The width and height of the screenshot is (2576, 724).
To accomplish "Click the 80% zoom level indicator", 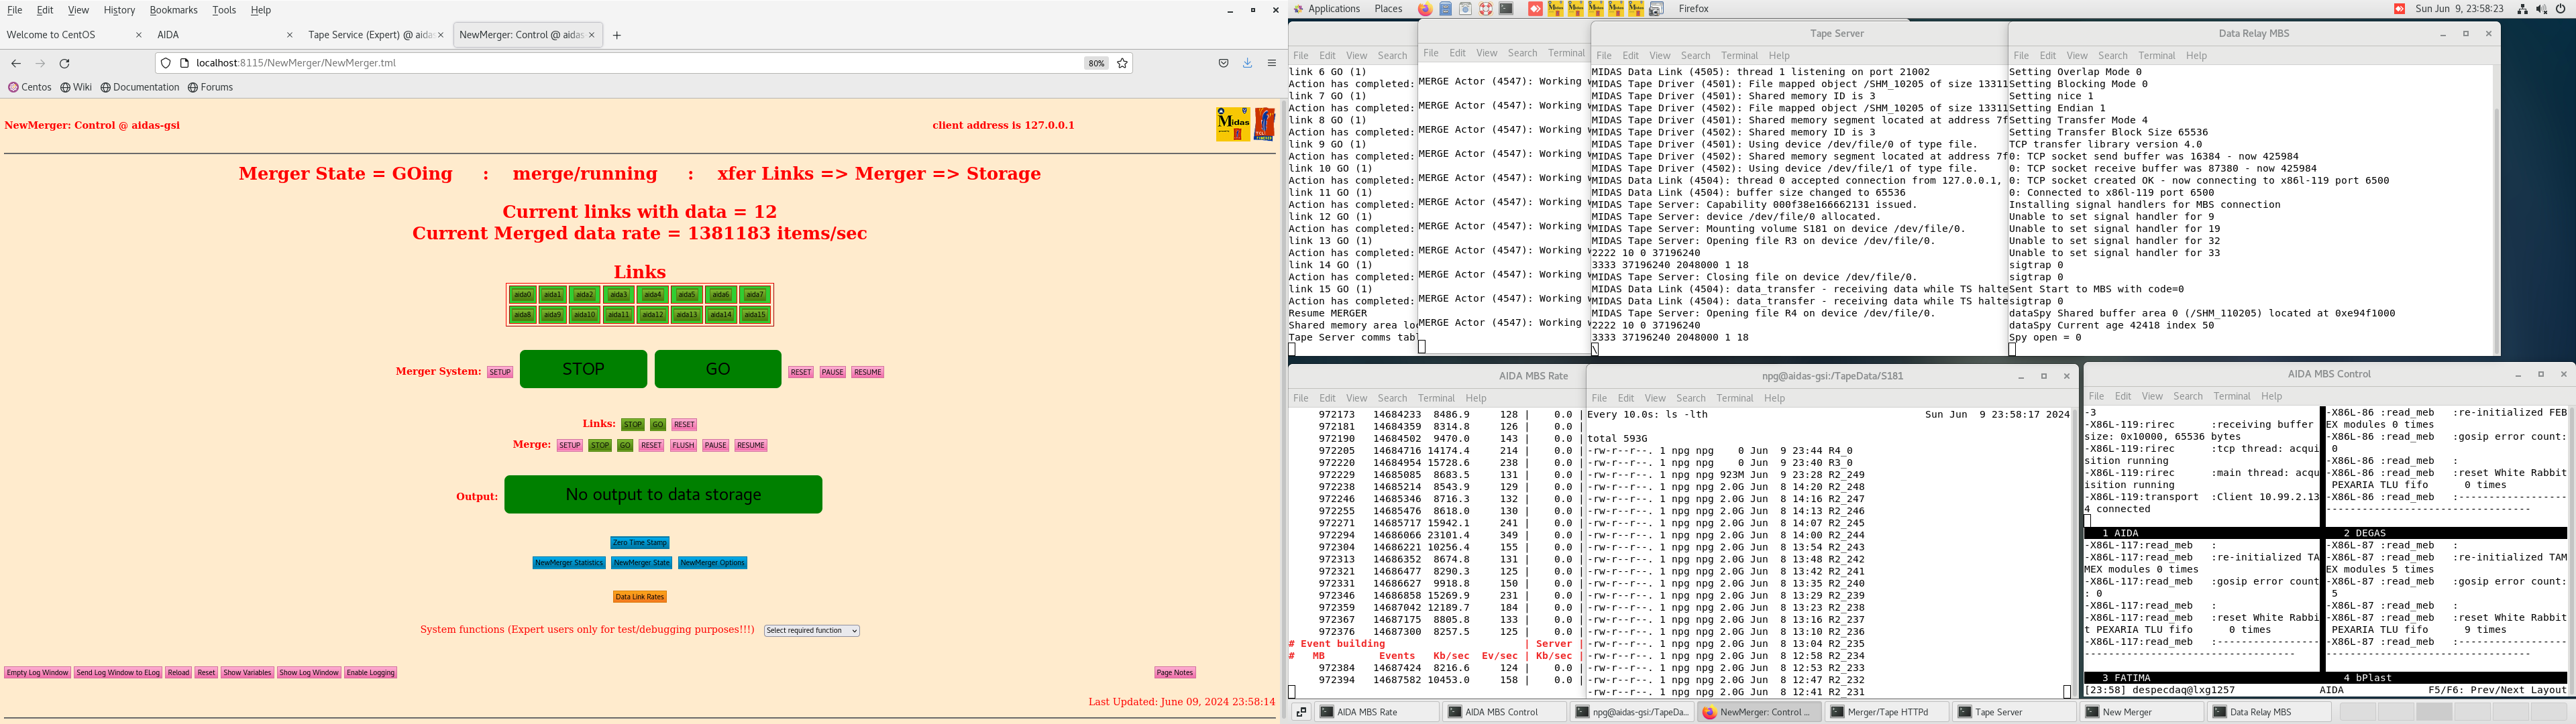I will point(1096,63).
